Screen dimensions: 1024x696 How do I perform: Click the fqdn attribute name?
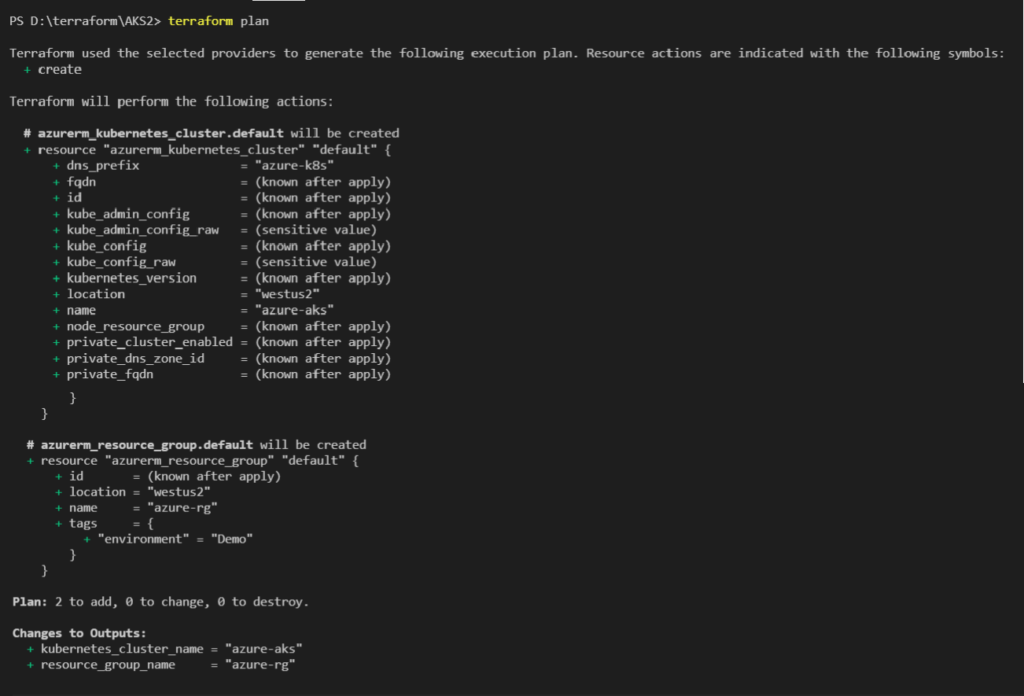point(82,182)
